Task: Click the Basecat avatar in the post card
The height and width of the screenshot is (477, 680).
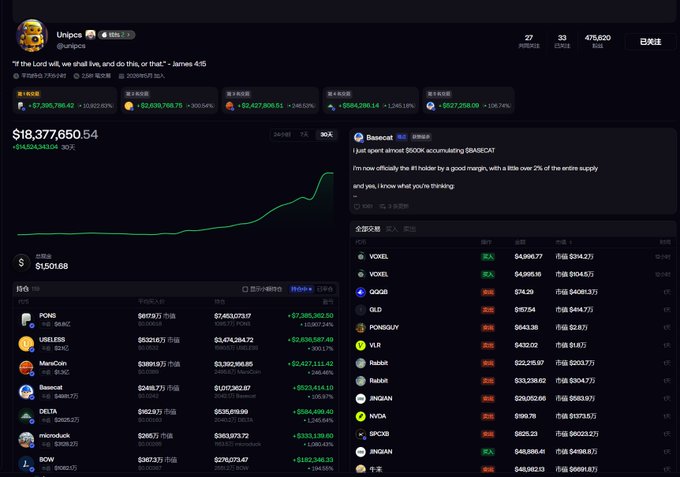Action: 359,137
